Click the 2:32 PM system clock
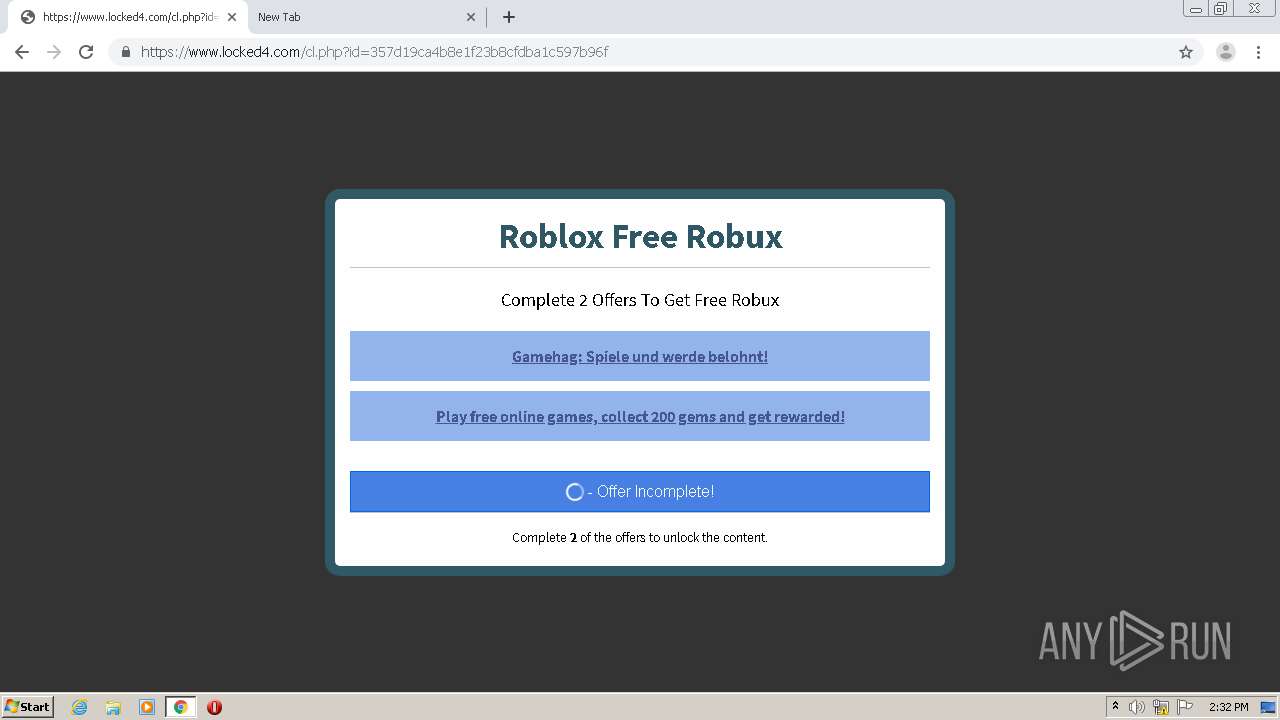The image size is (1280, 720). [1228, 707]
